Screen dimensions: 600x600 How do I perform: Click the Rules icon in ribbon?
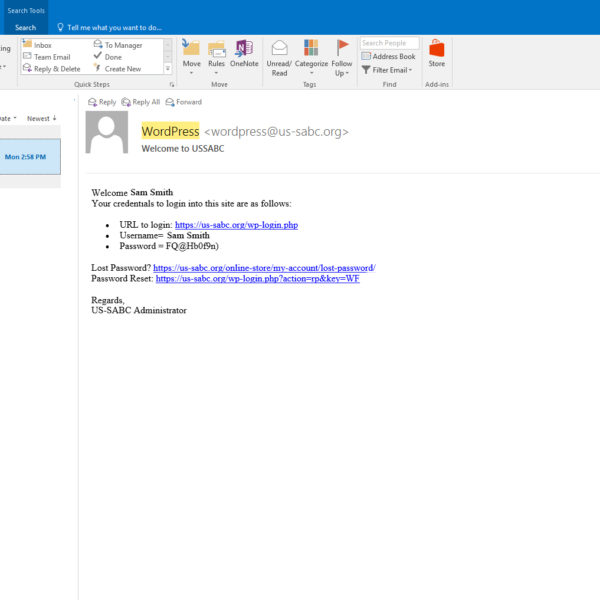216,55
